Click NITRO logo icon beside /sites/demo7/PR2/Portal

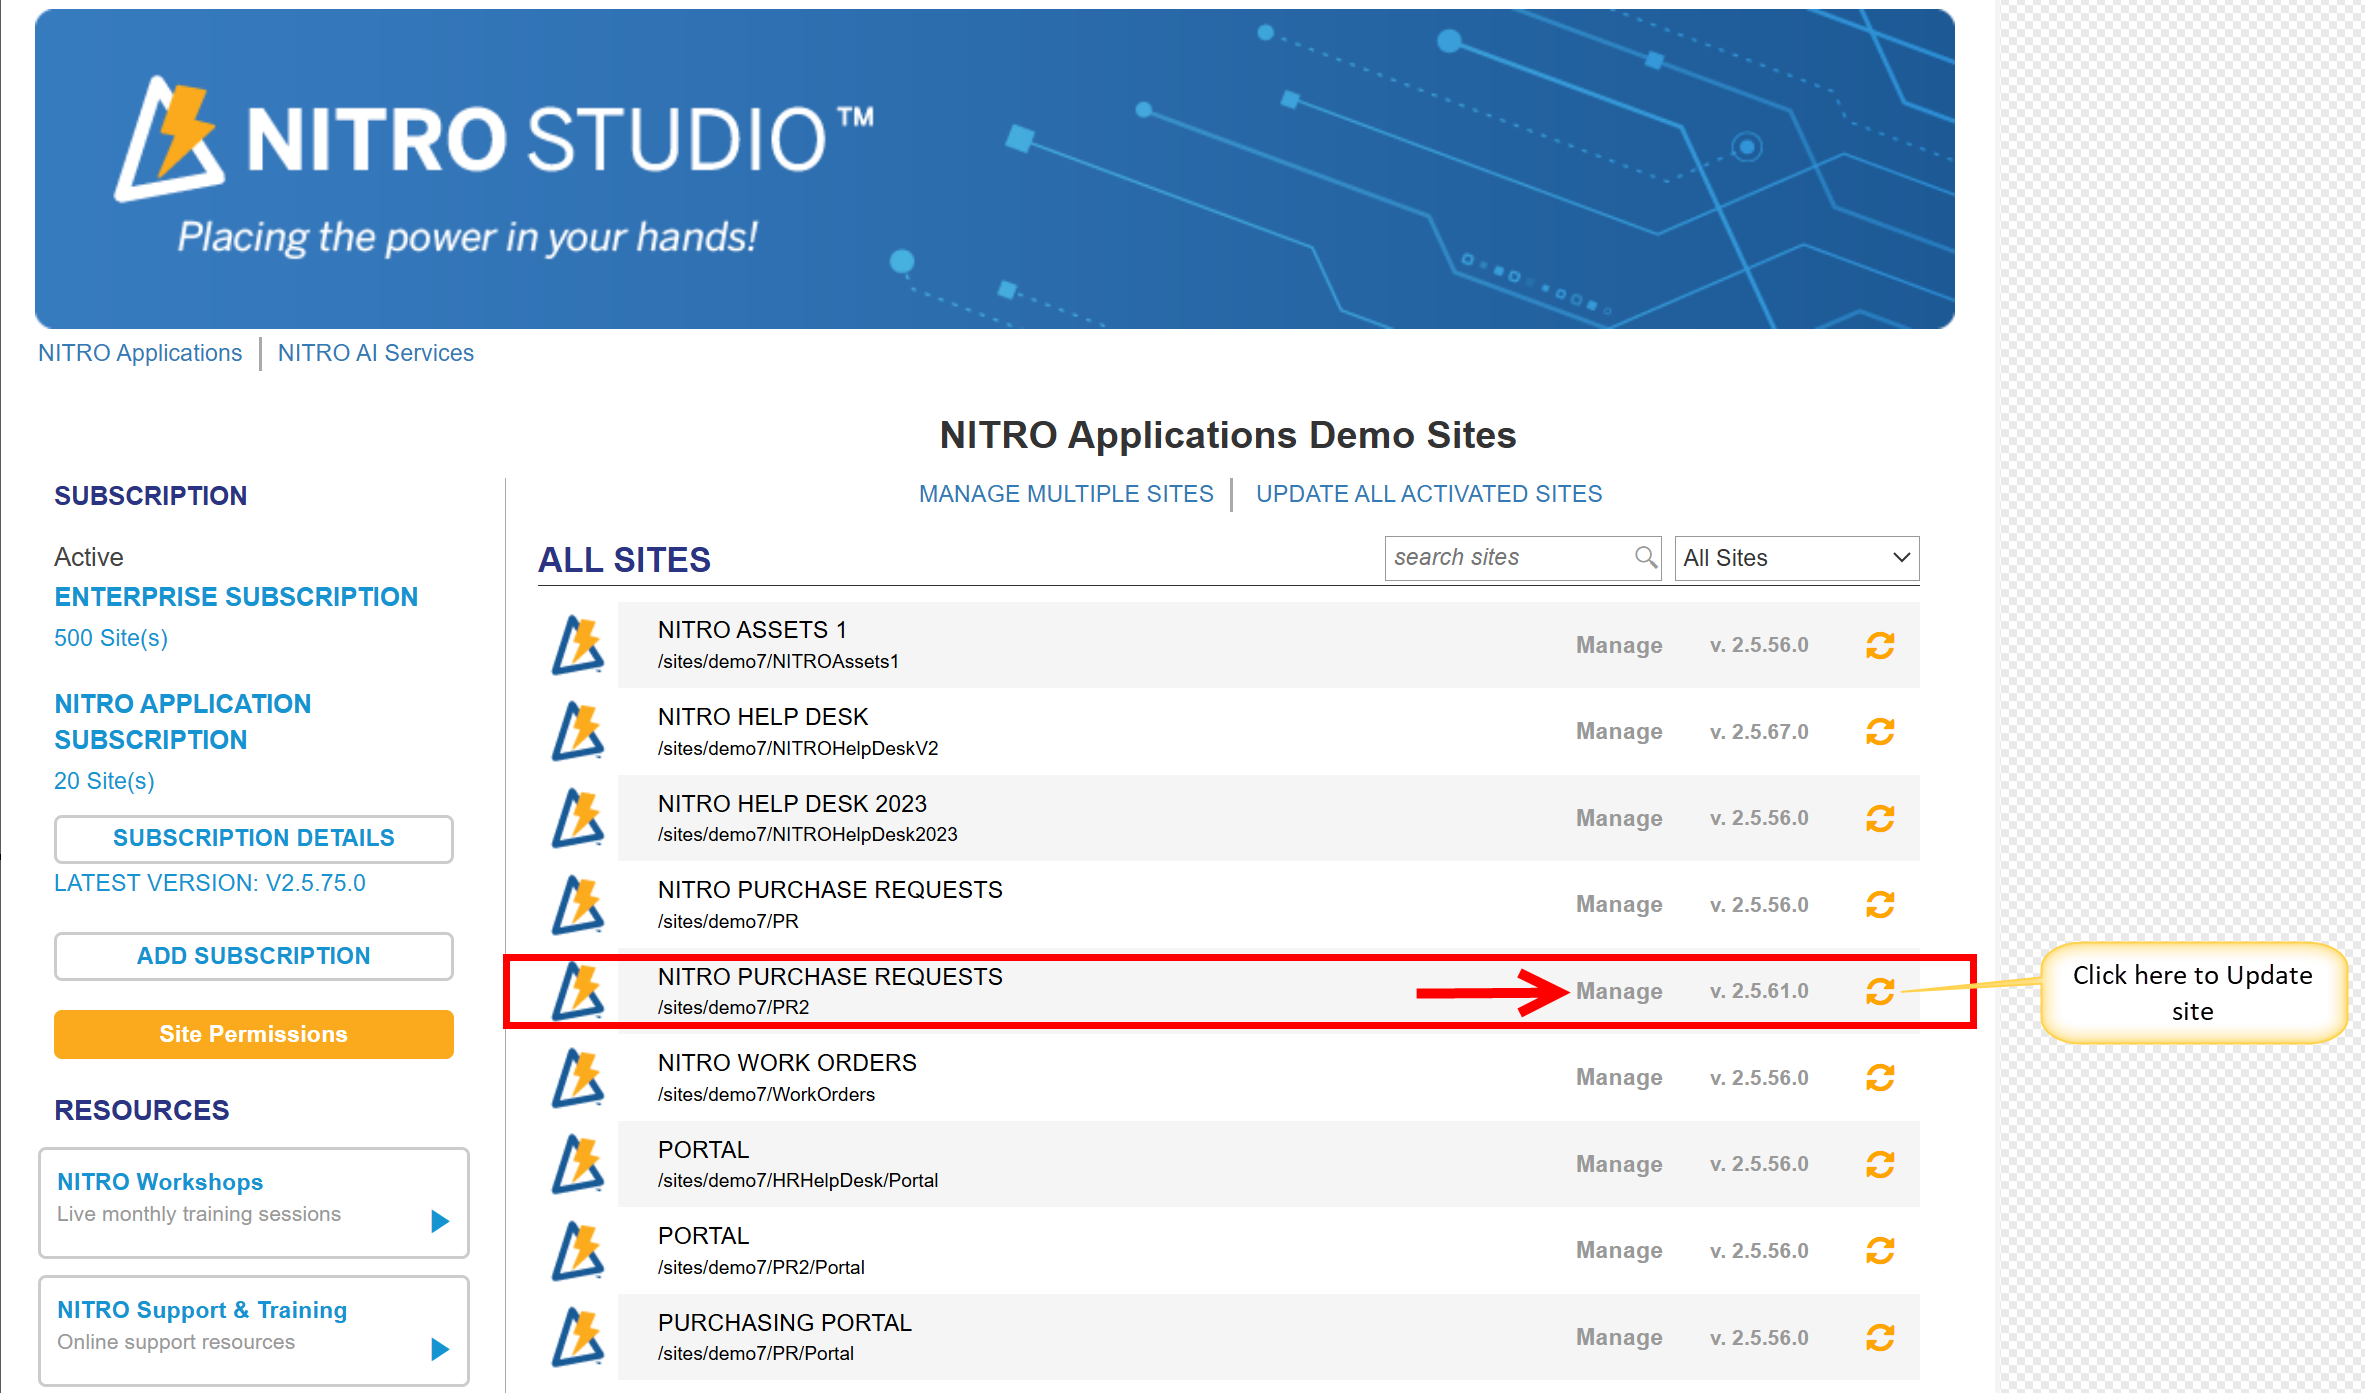pyautogui.click(x=578, y=1251)
